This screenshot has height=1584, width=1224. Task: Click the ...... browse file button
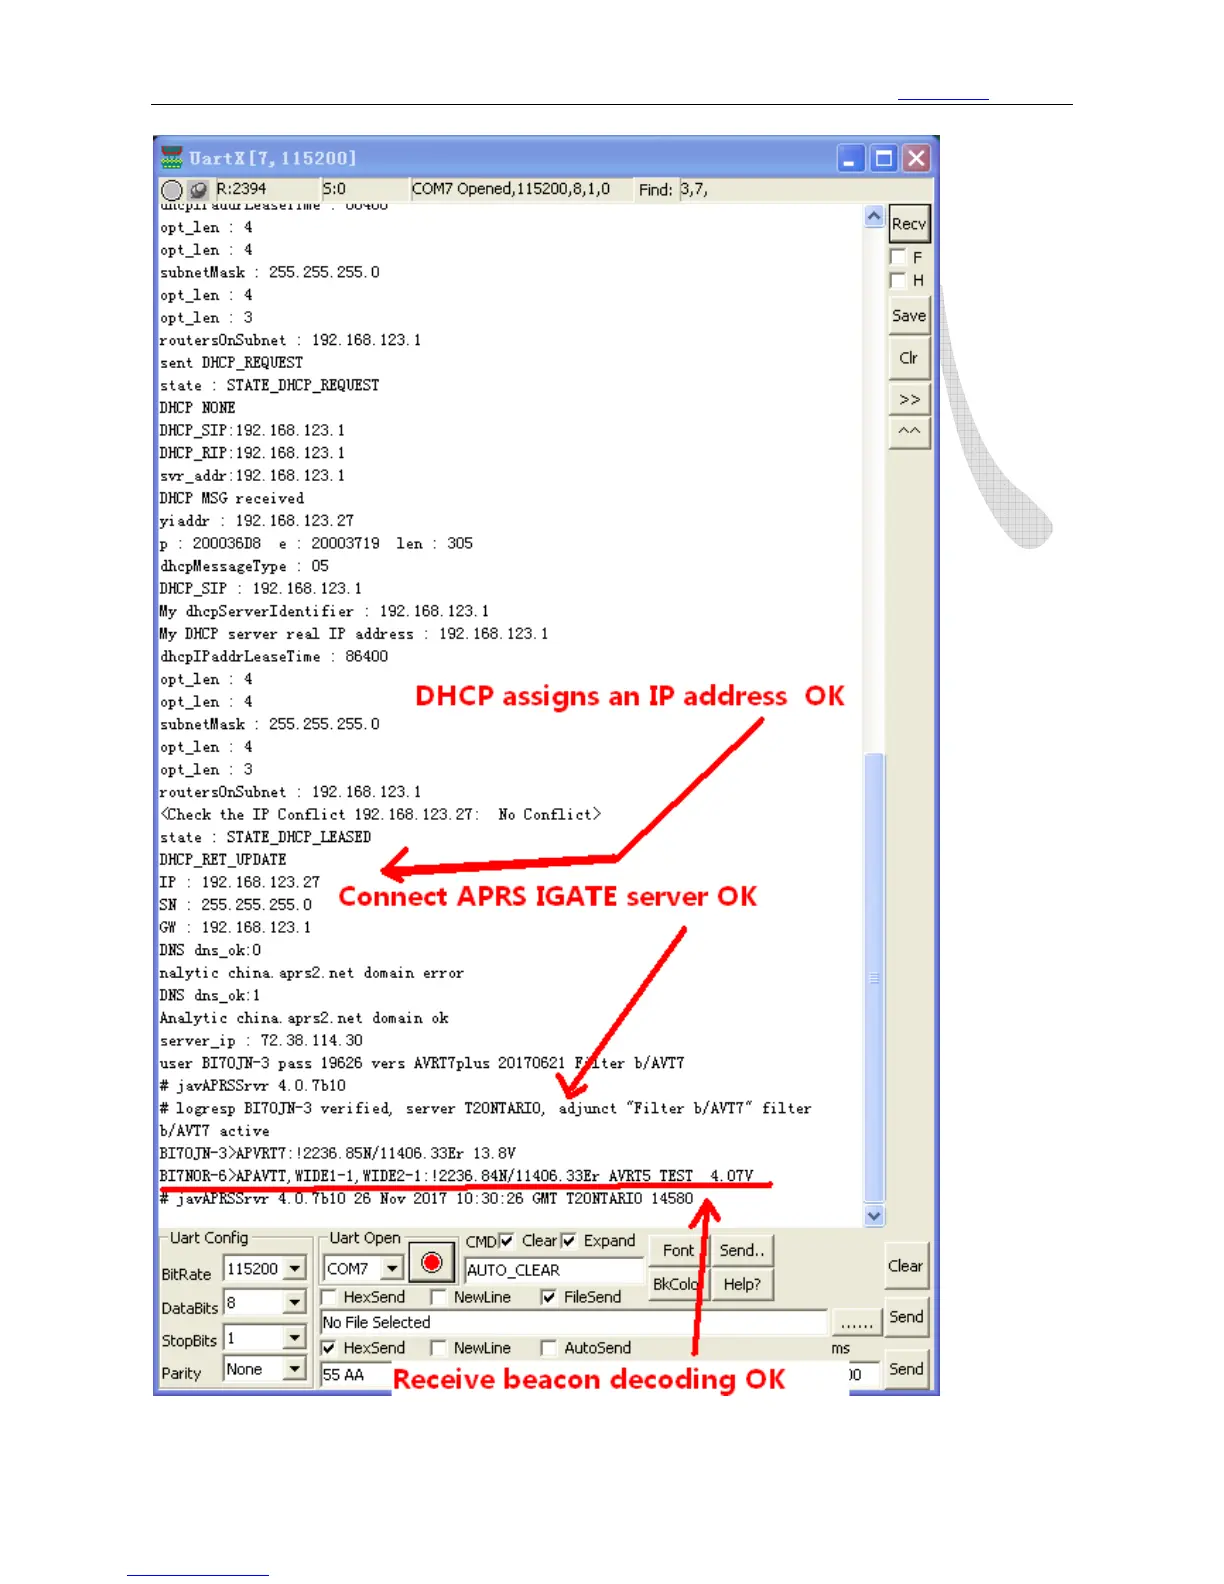coord(857,1322)
